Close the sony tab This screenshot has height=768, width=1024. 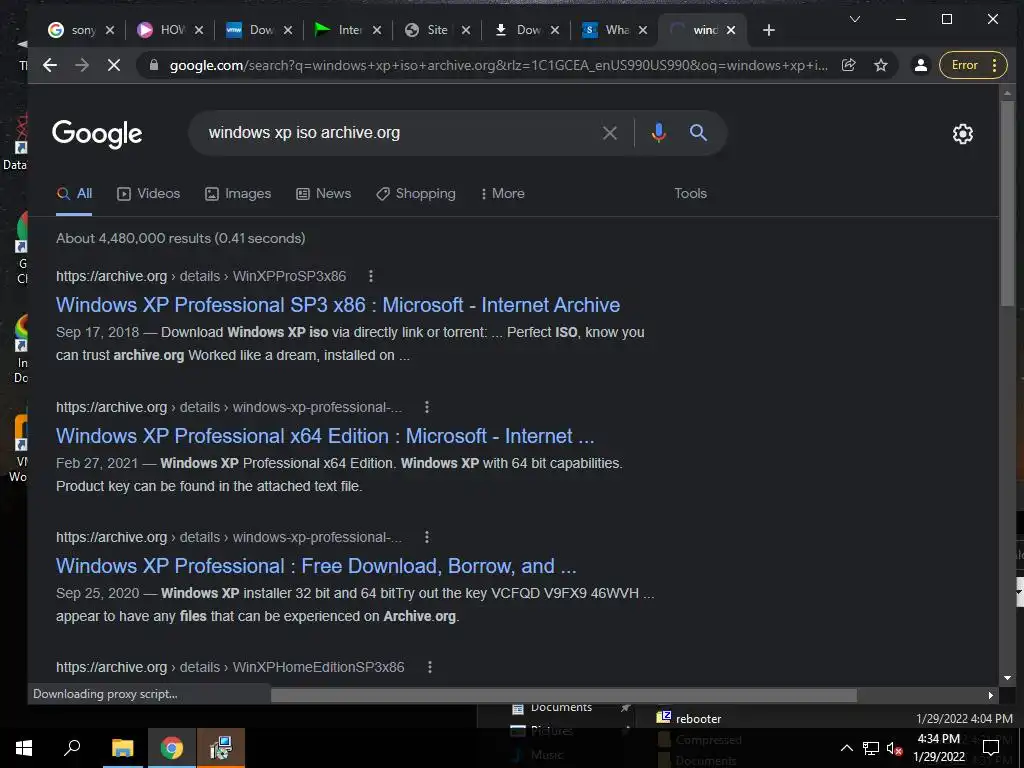[x=110, y=30]
